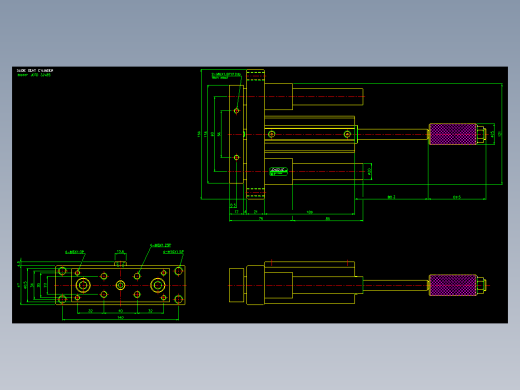Click the hex nut on the top view knob
Image resolution: width=520 pixels, height=390 pixels.
tap(481, 134)
